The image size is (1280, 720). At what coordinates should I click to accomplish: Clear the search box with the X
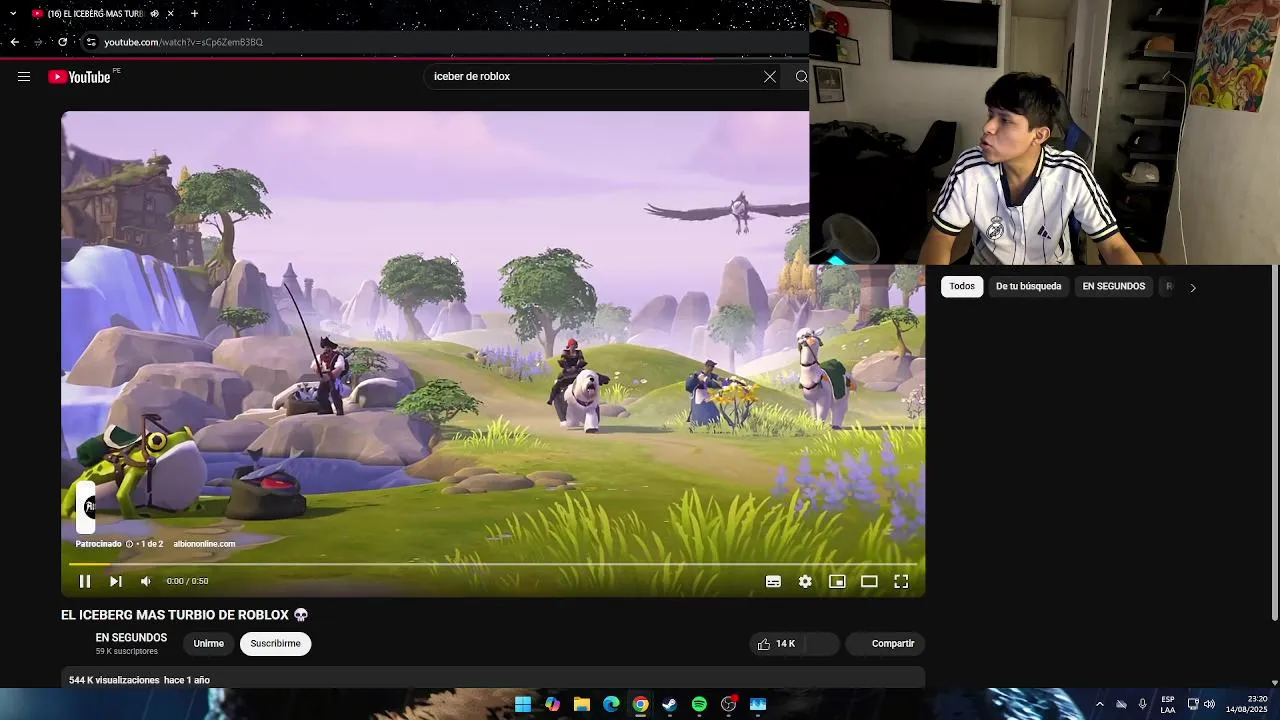(770, 77)
